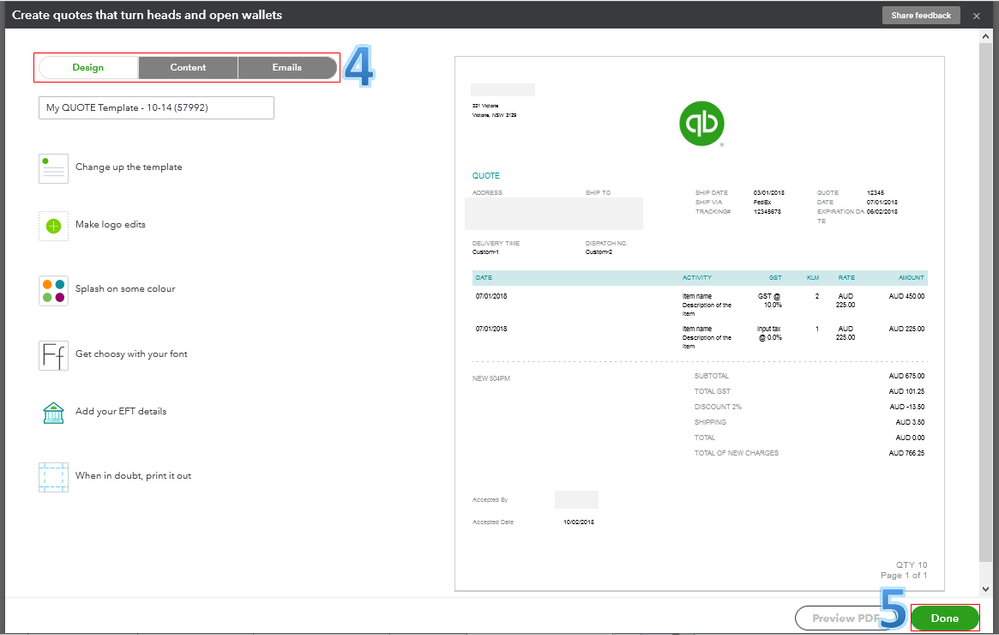
Task: Open the Emails tab
Action: pos(287,68)
